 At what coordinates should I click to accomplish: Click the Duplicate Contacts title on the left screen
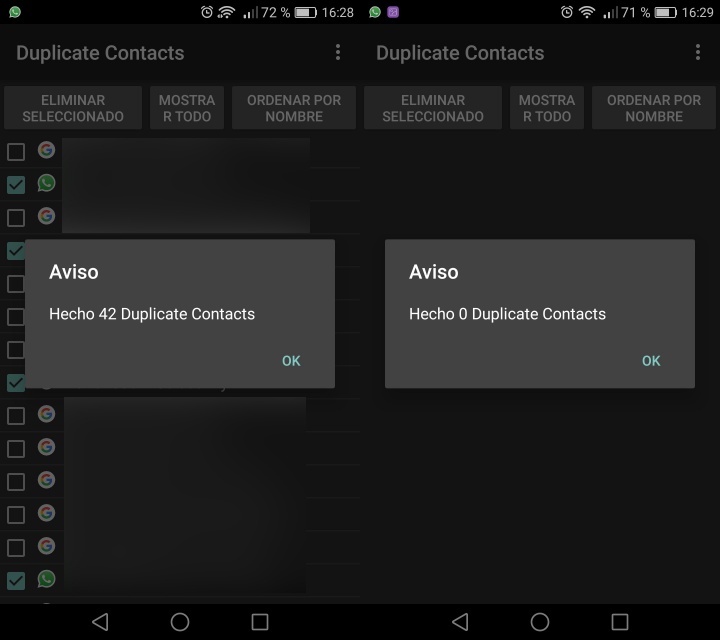click(100, 53)
